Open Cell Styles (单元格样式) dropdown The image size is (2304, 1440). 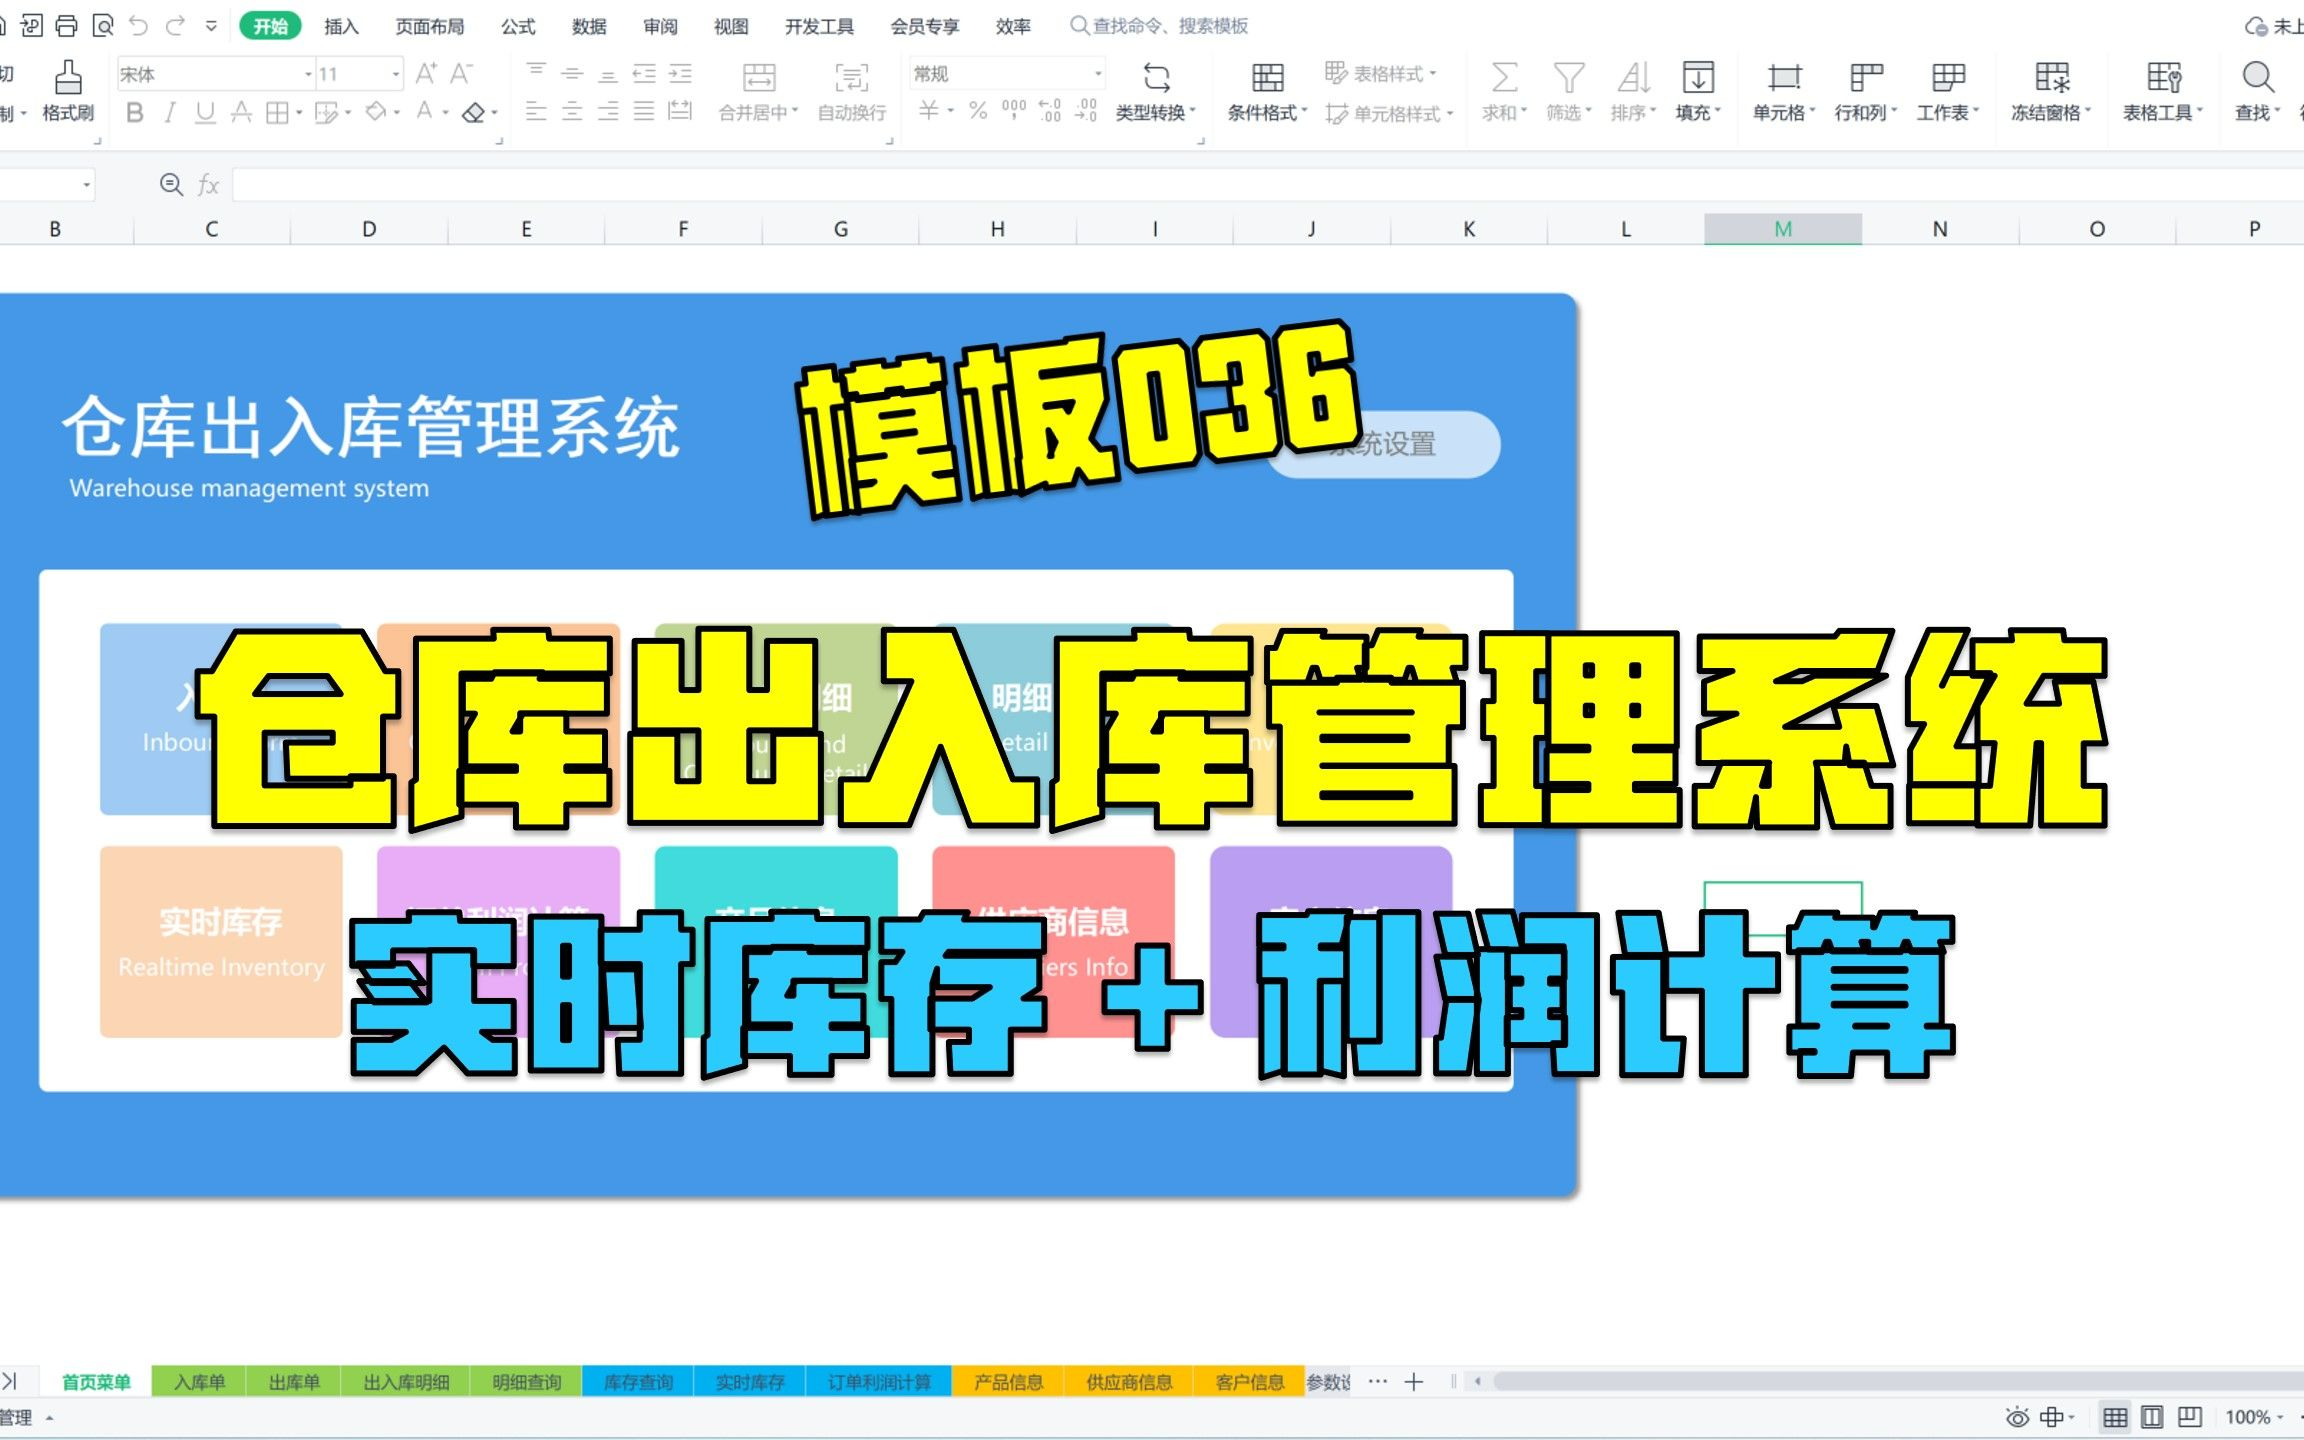[x=1389, y=114]
